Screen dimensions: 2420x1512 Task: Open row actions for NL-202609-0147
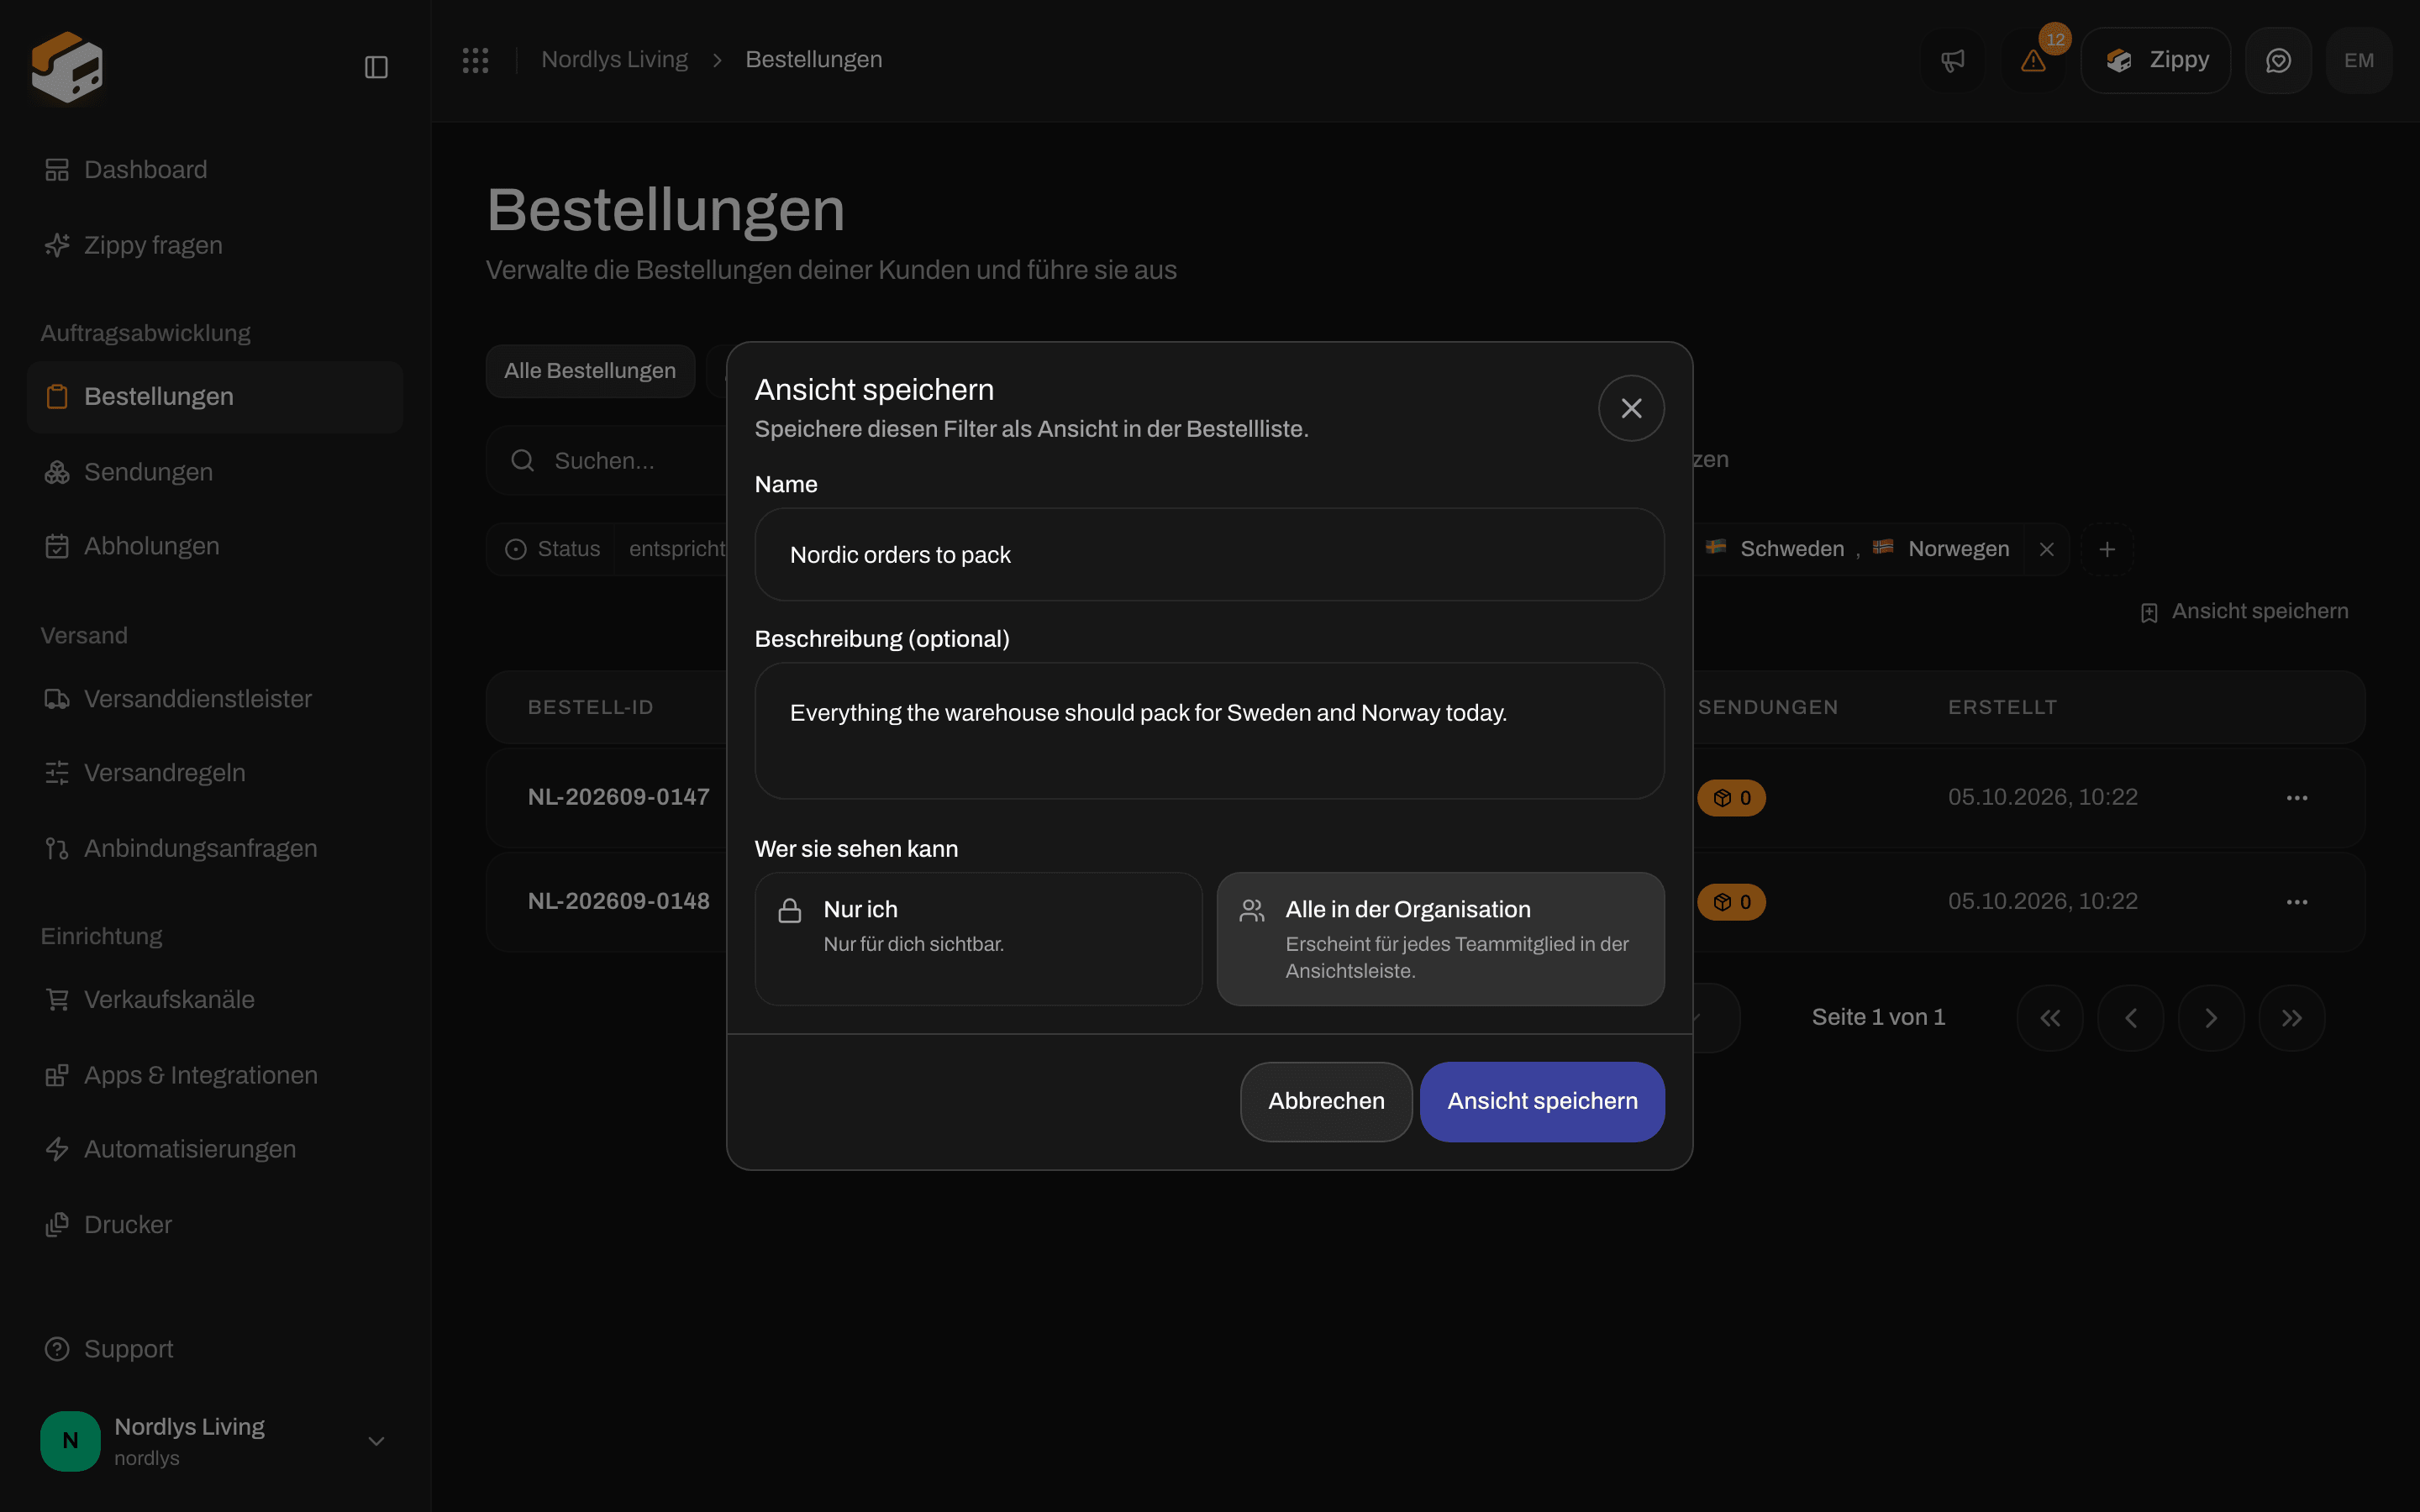click(x=2297, y=798)
